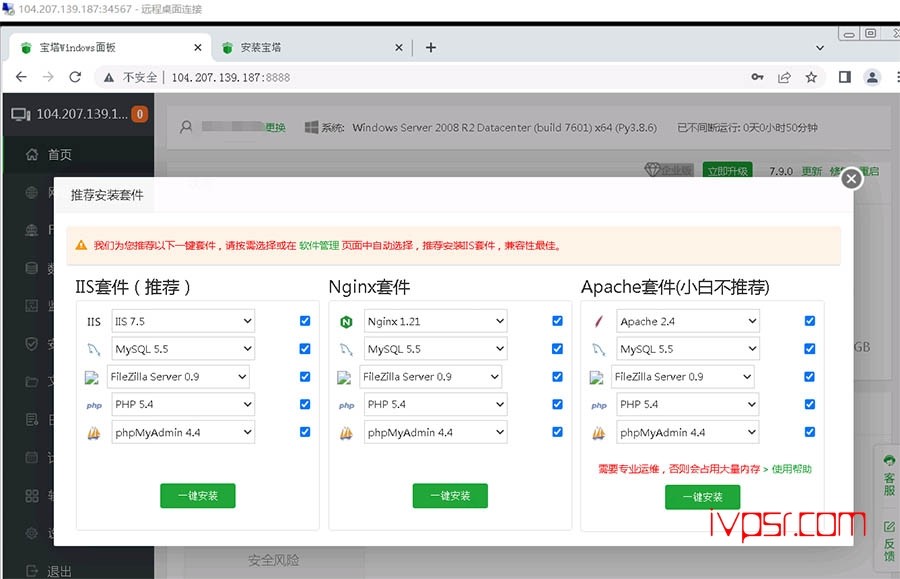Switch to the 宝塔Windows面板 browser tab
The width and height of the screenshot is (900, 579).
coord(109,48)
